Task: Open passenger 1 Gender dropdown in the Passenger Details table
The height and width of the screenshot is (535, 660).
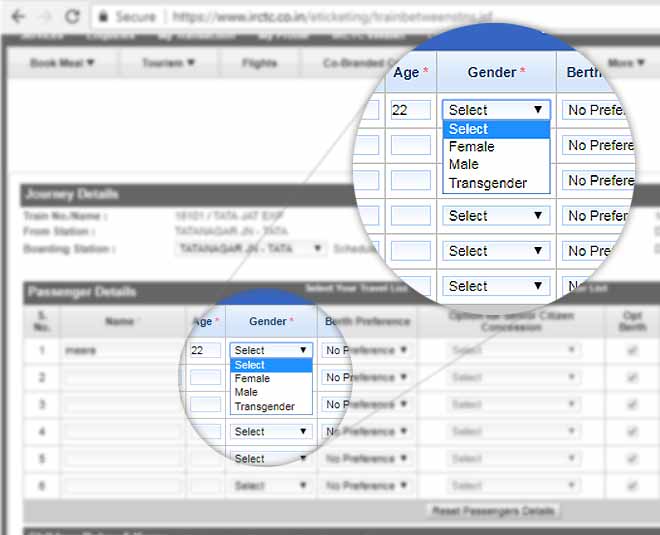Action: [271, 350]
